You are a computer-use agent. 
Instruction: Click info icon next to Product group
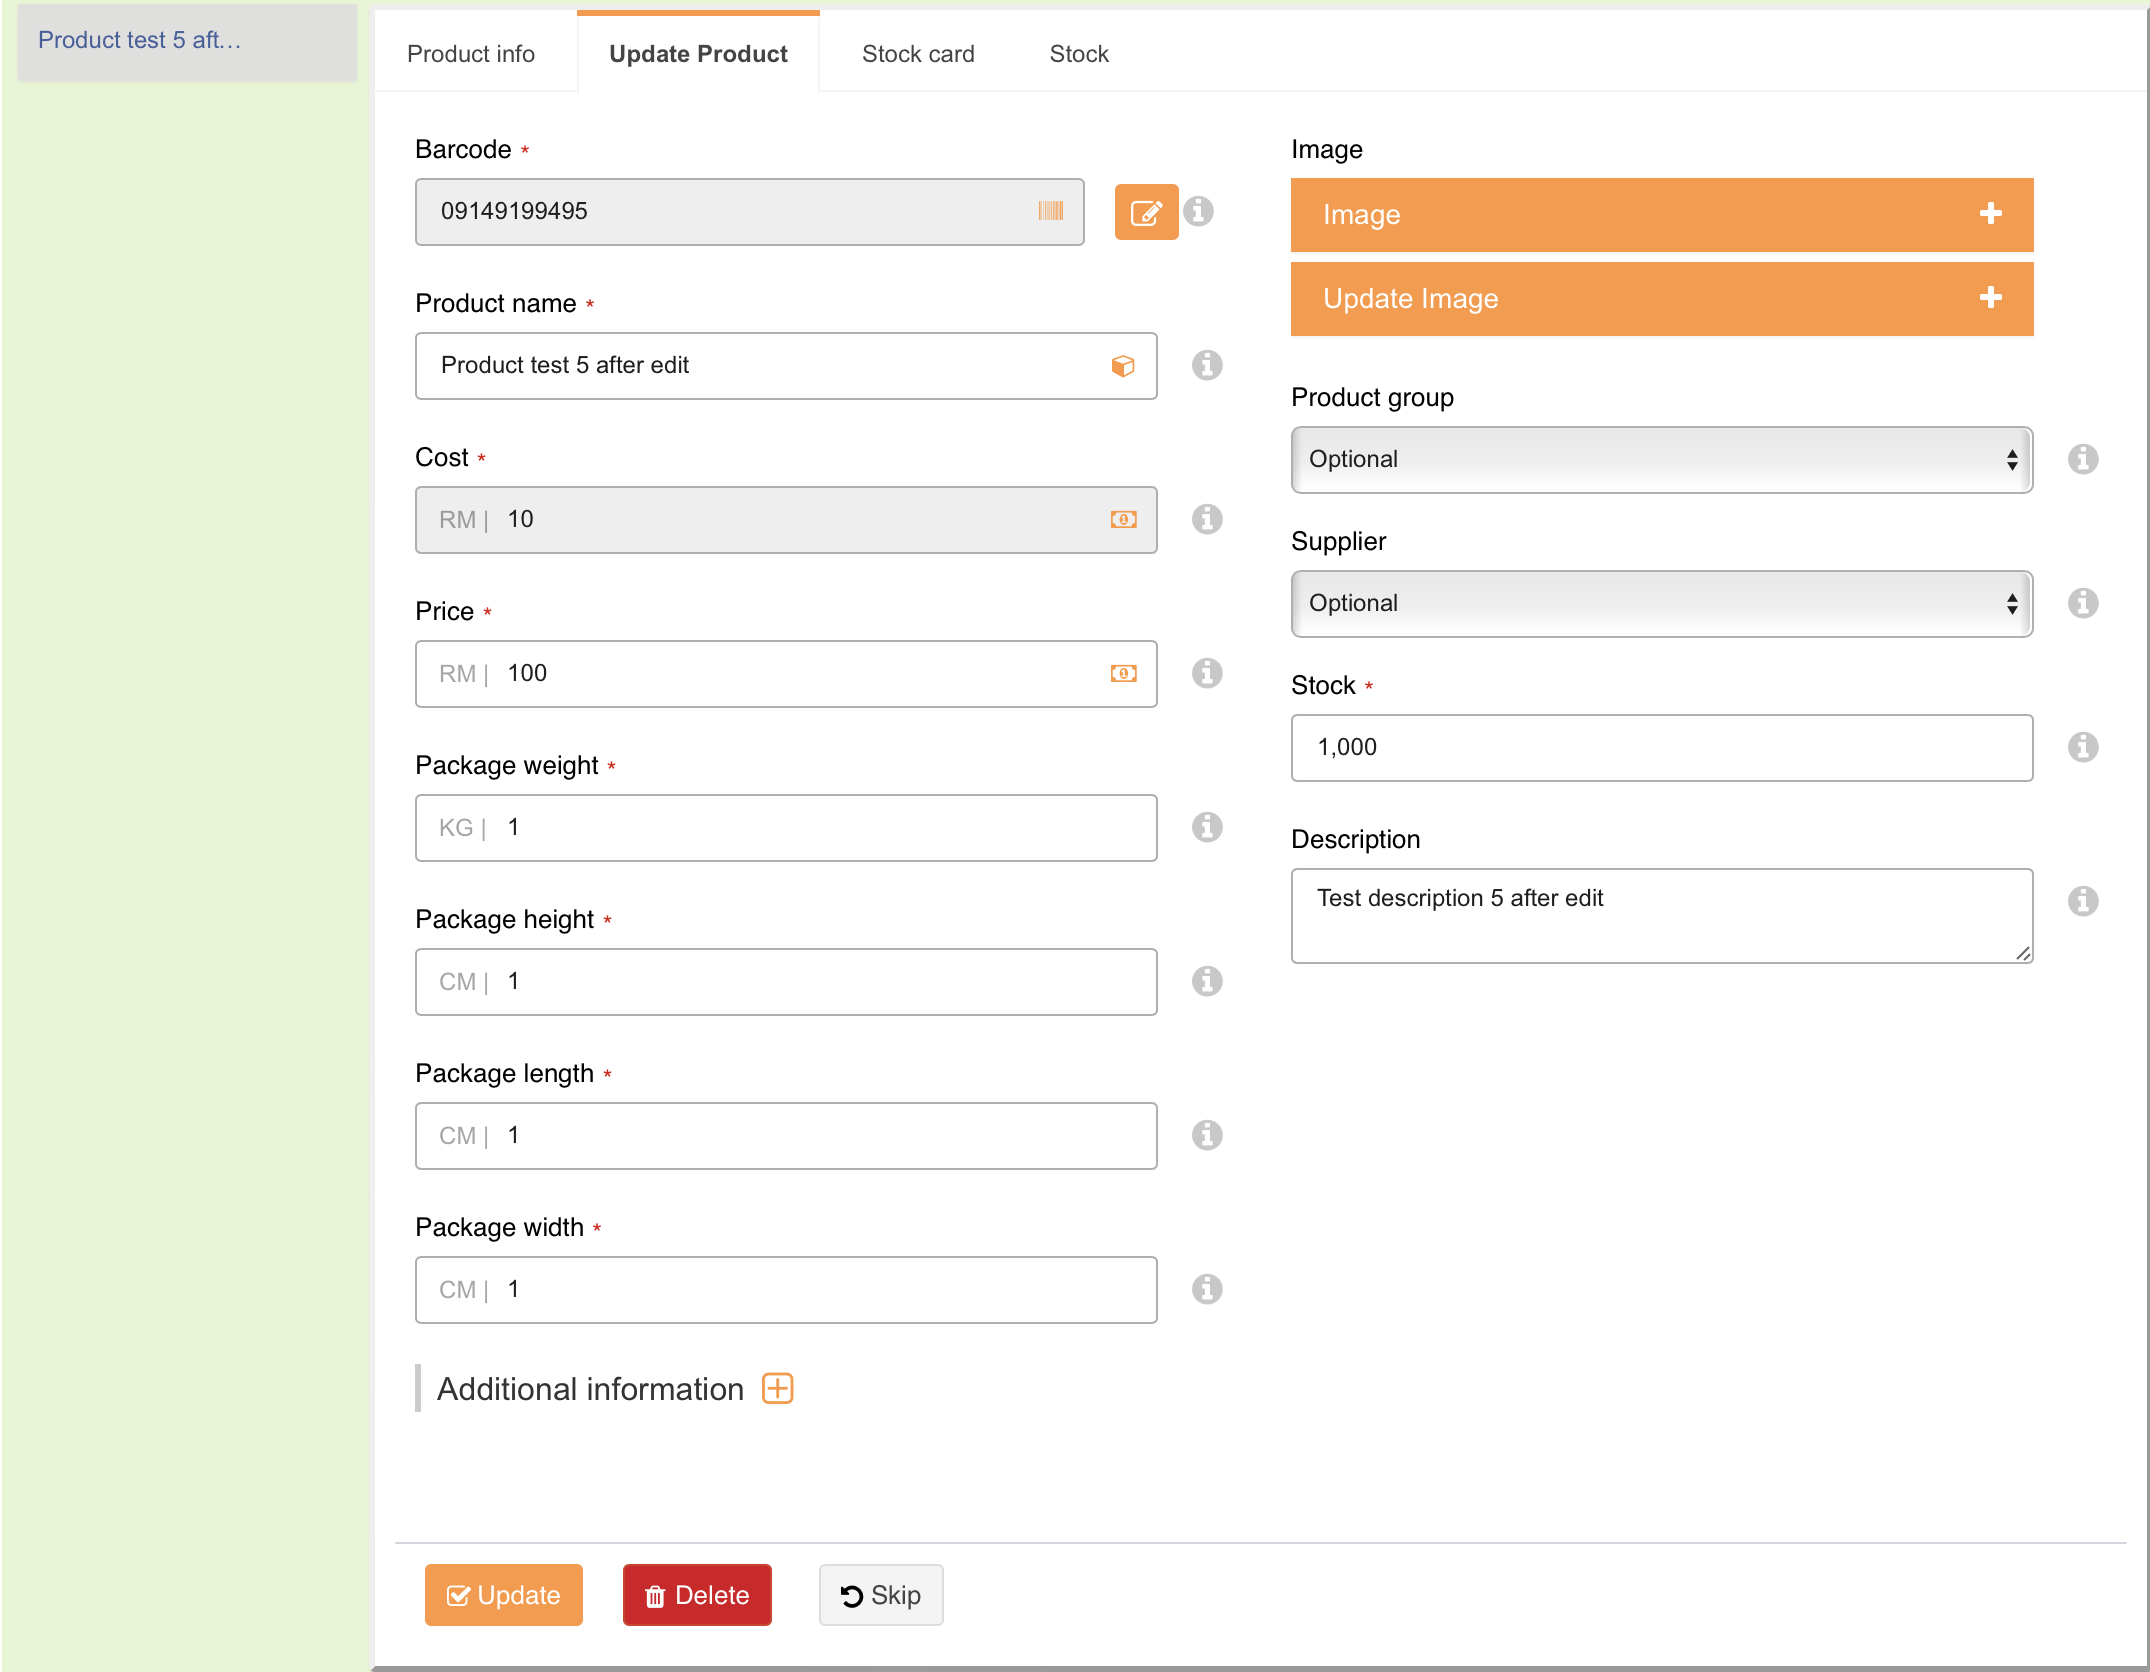click(x=2083, y=460)
